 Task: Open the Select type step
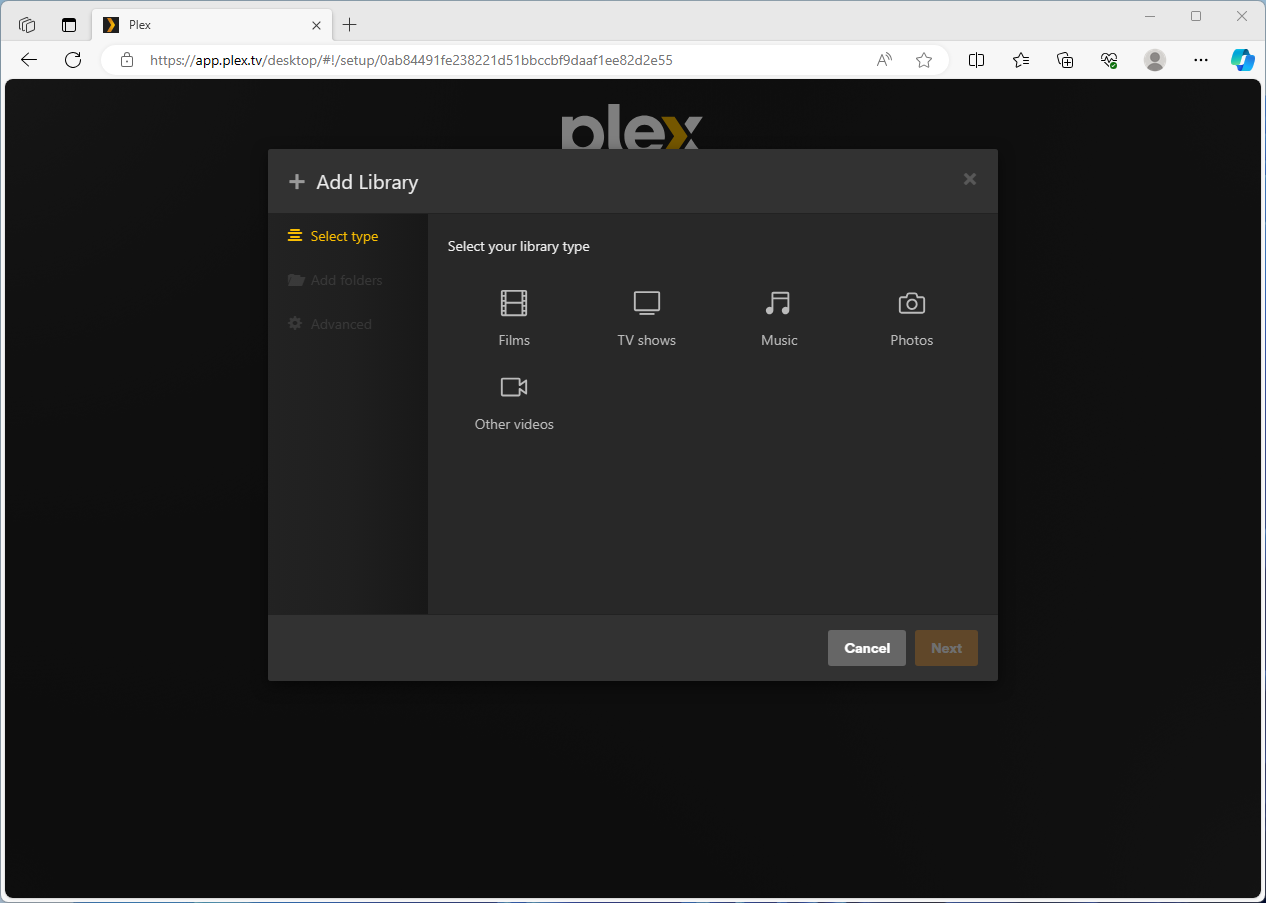333,236
